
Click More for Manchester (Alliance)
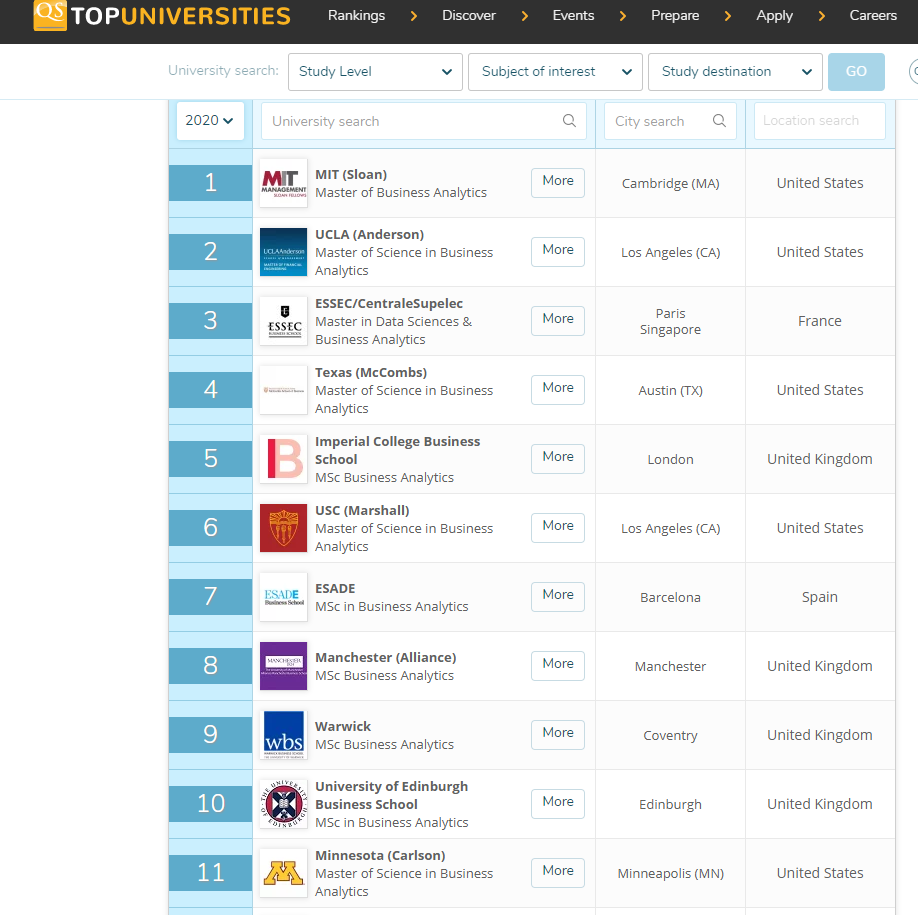click(558, 666)
